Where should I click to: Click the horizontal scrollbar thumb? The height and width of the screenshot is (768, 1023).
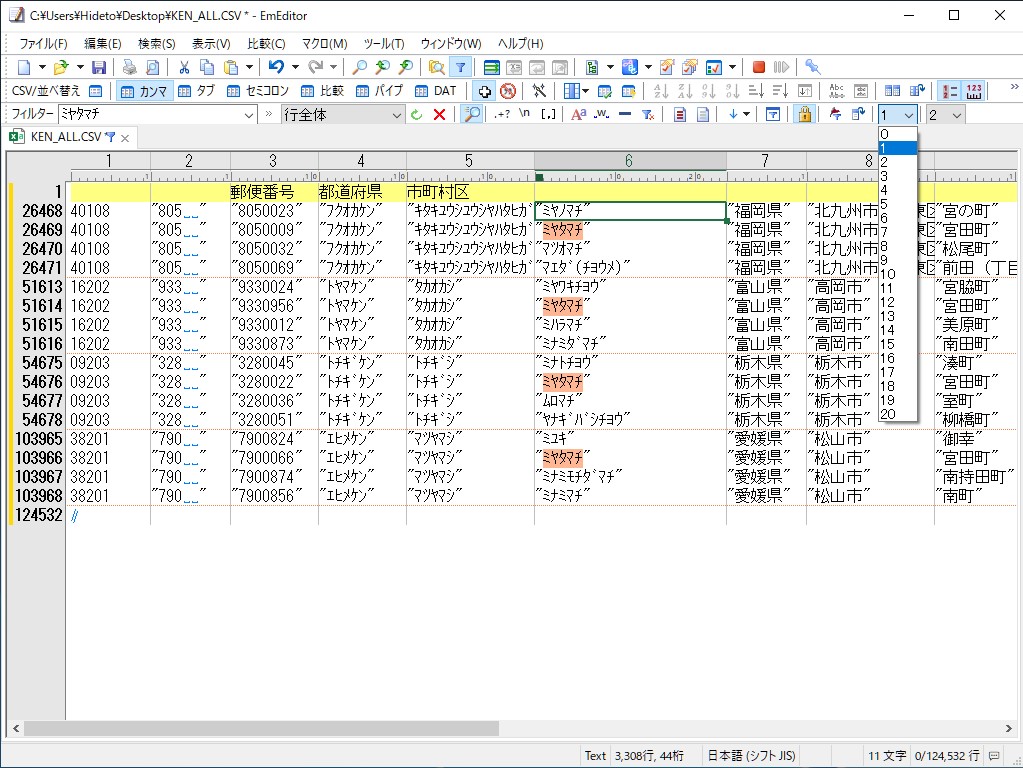[261, 728]
